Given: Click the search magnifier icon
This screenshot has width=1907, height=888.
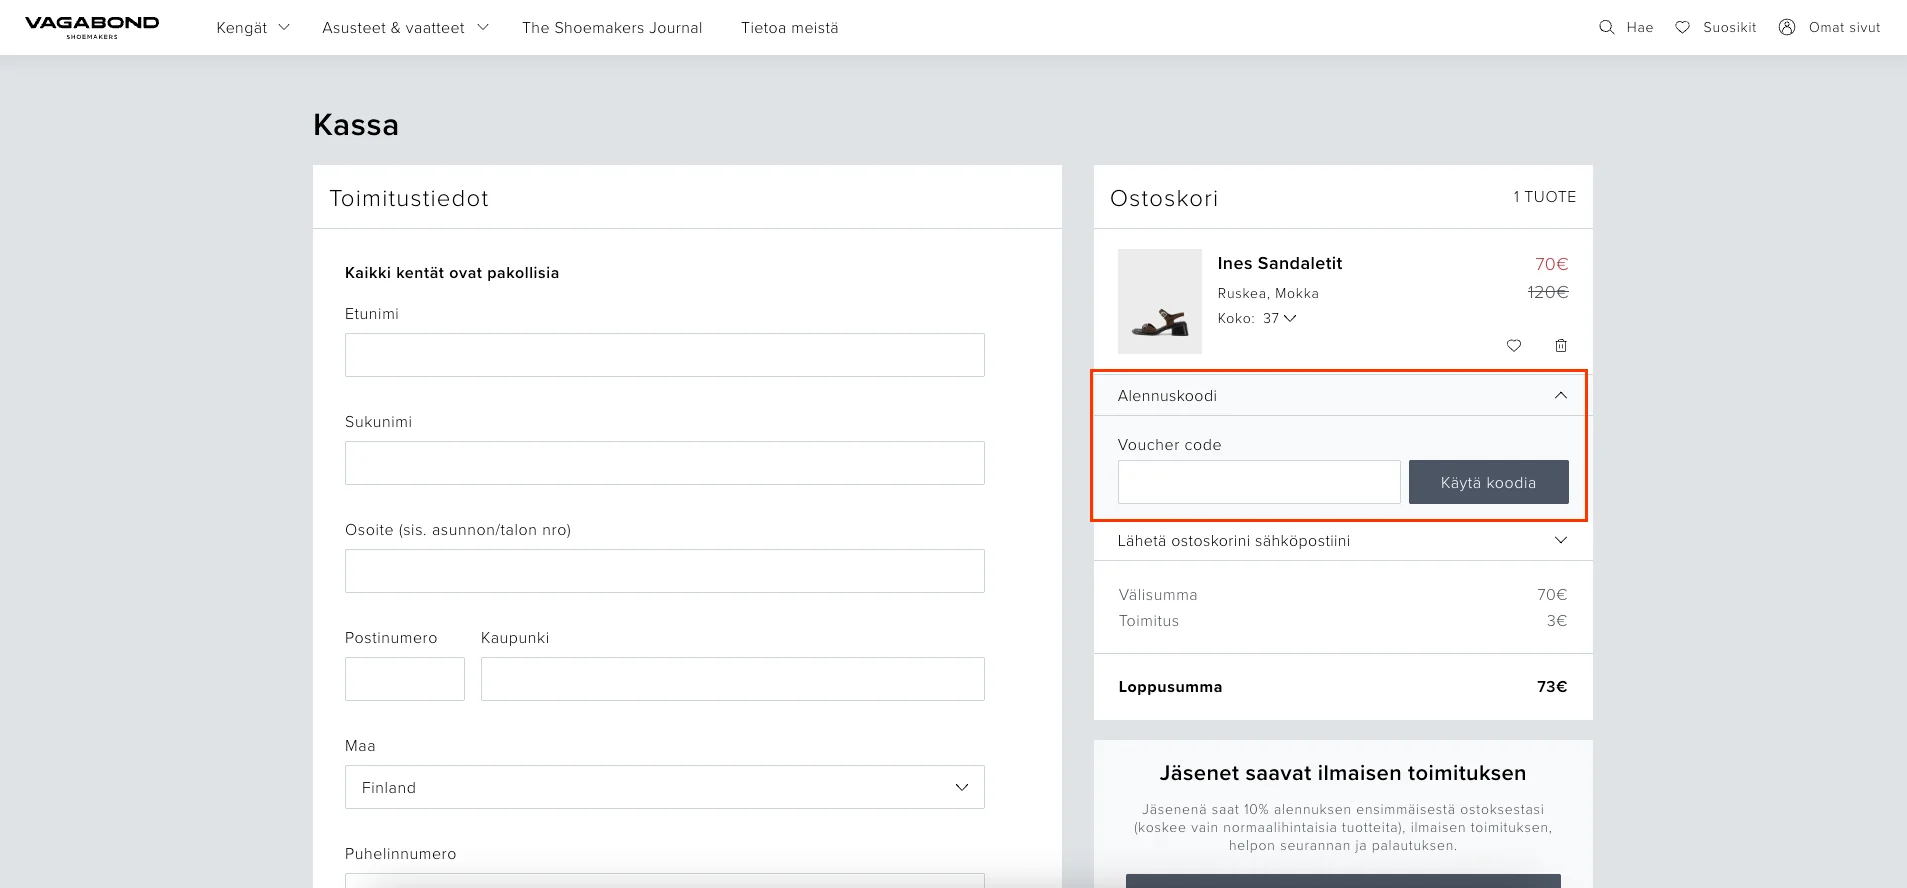Looking at the screenshot, I should [1607, 27].
